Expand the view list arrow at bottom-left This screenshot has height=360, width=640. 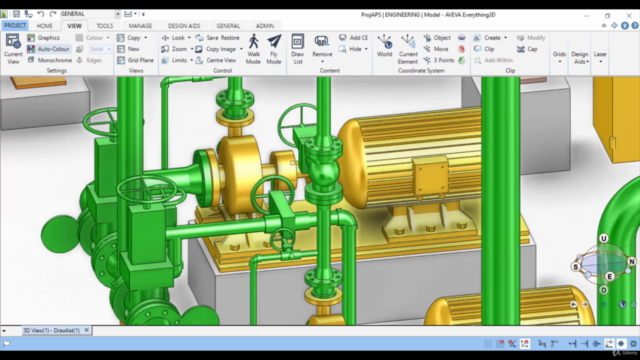pyautogui.click(x=4, y=331)
